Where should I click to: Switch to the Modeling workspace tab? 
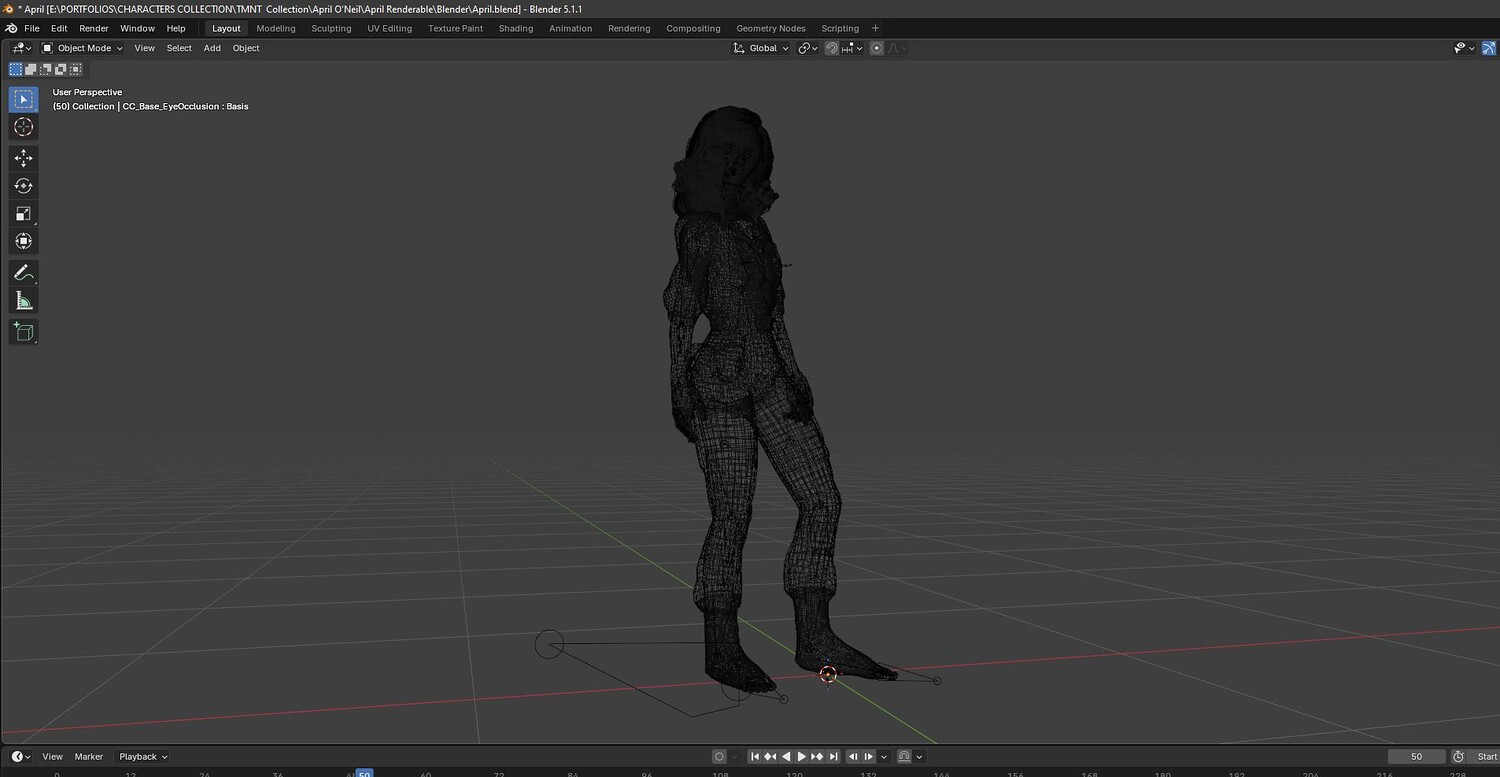pos(276,28)
